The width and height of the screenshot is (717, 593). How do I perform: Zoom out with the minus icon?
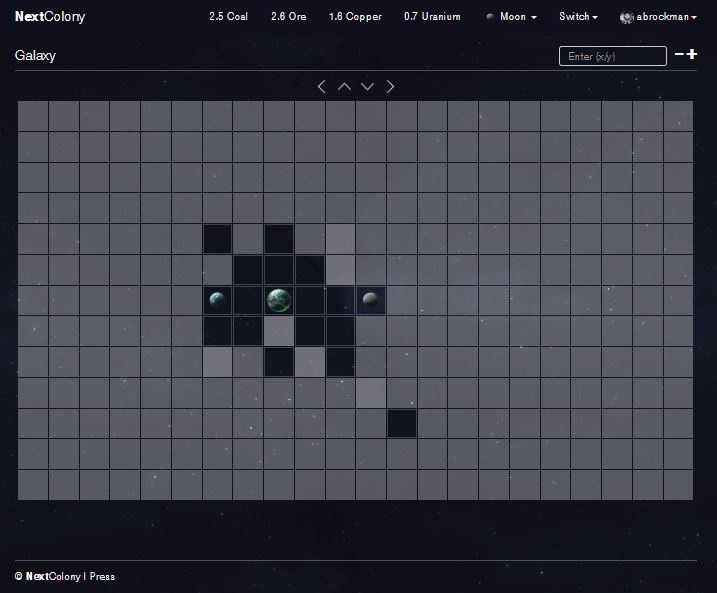click(x=679, y=54)
